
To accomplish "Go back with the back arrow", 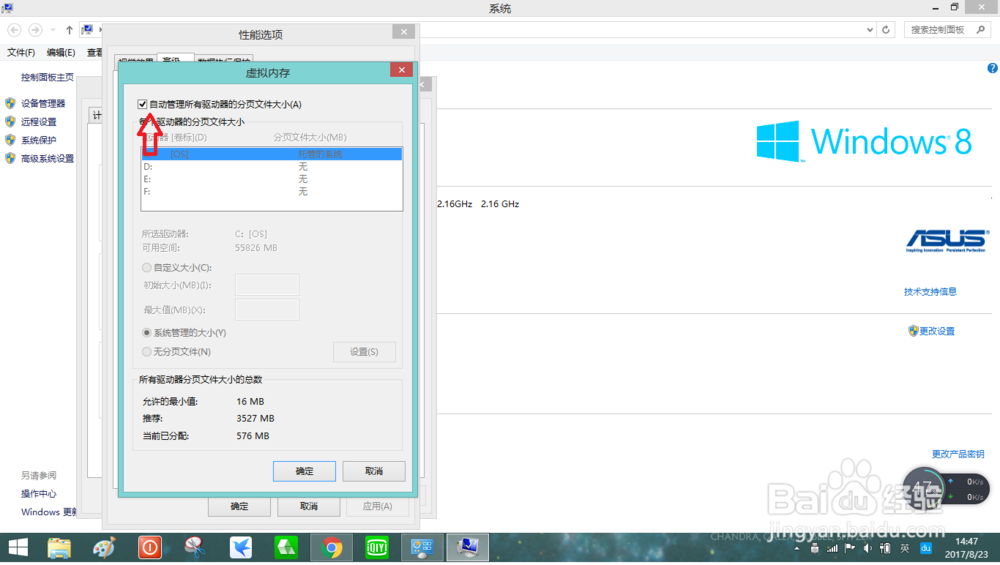I will [14, 30].
